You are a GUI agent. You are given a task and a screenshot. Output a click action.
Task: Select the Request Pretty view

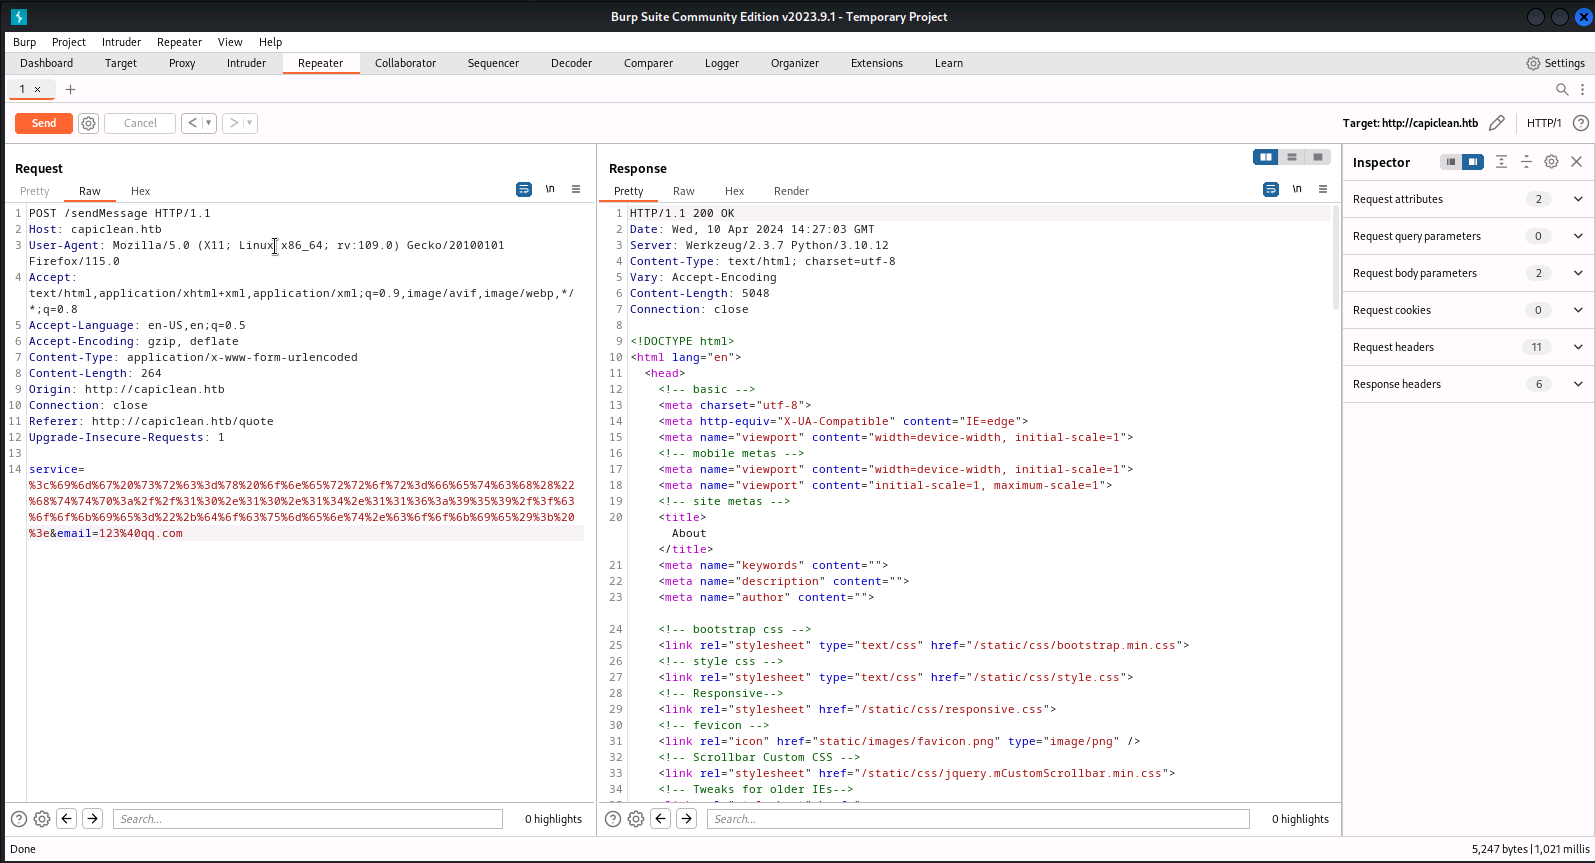coord(35,191)
